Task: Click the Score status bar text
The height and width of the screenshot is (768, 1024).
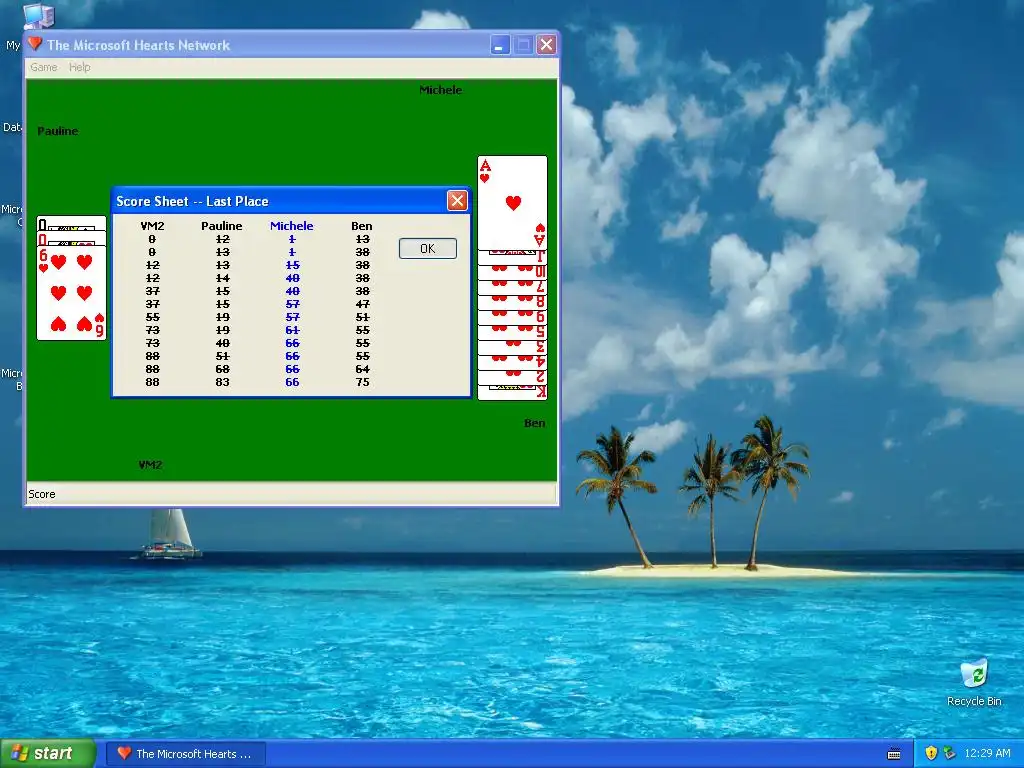Action: point(42,494)
